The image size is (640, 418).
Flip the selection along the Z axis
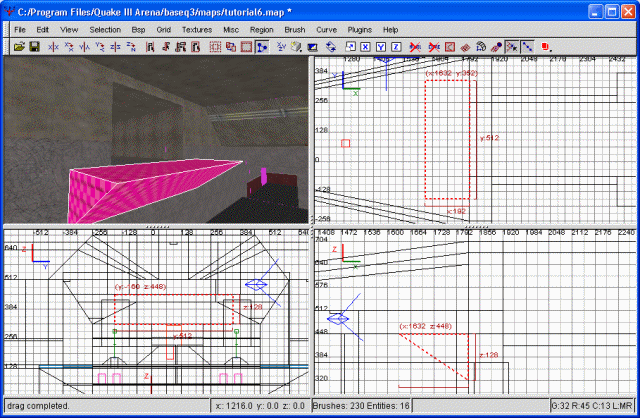pyautogui.click(x=116, y=47)
